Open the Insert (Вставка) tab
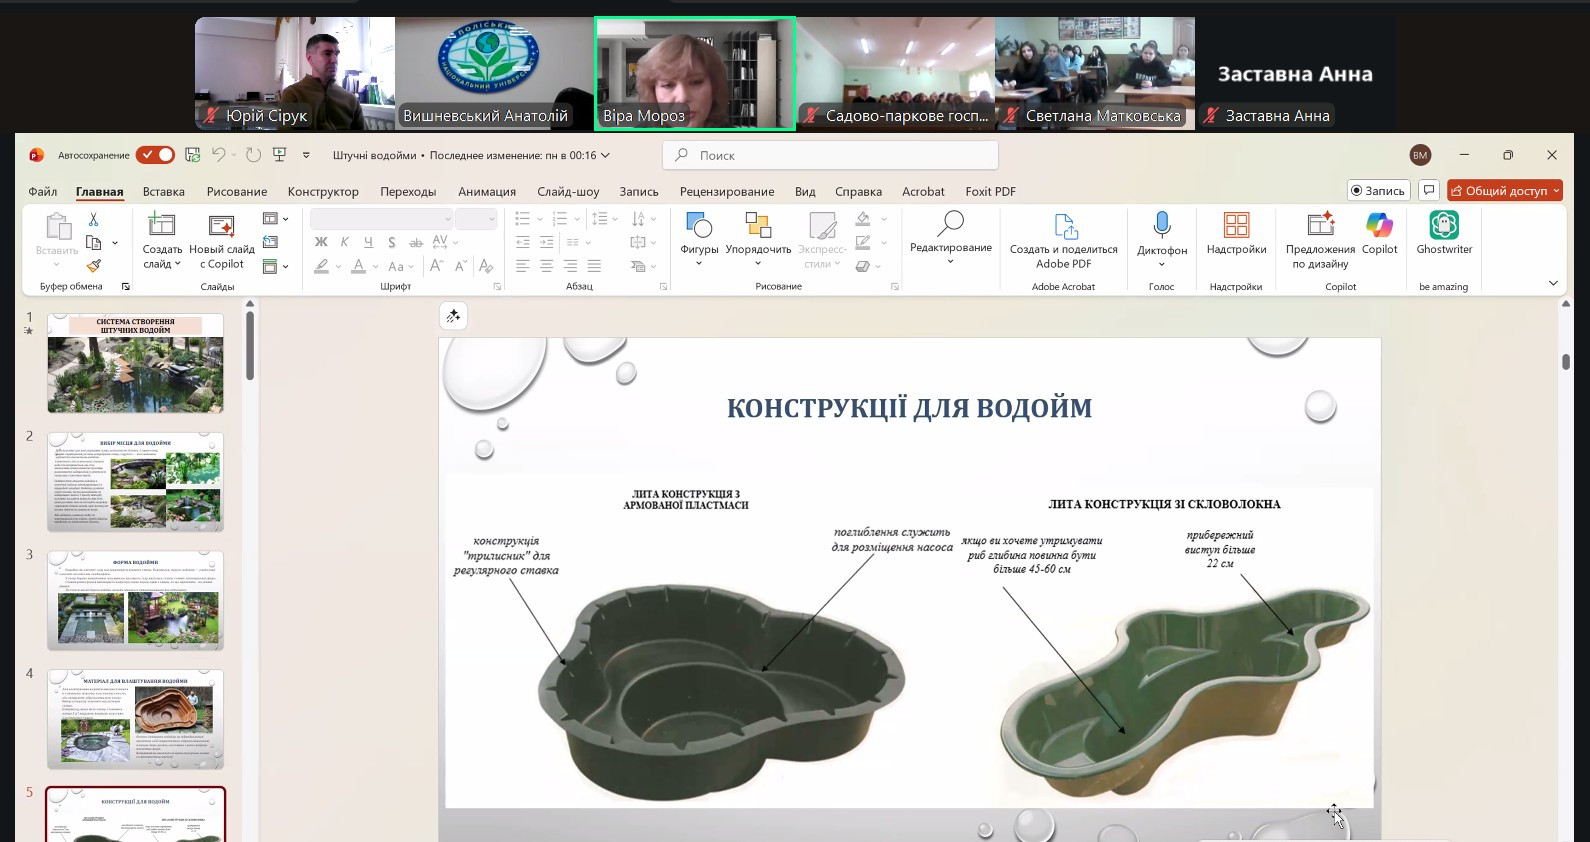Screen dimensions: 1590x842 point(163,192)
